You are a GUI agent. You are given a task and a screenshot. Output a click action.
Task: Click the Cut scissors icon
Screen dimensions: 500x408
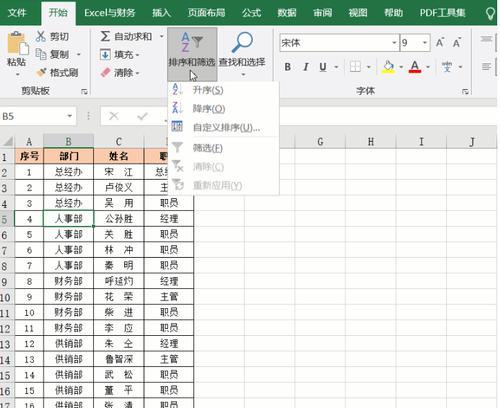click(x=41, y=36)
